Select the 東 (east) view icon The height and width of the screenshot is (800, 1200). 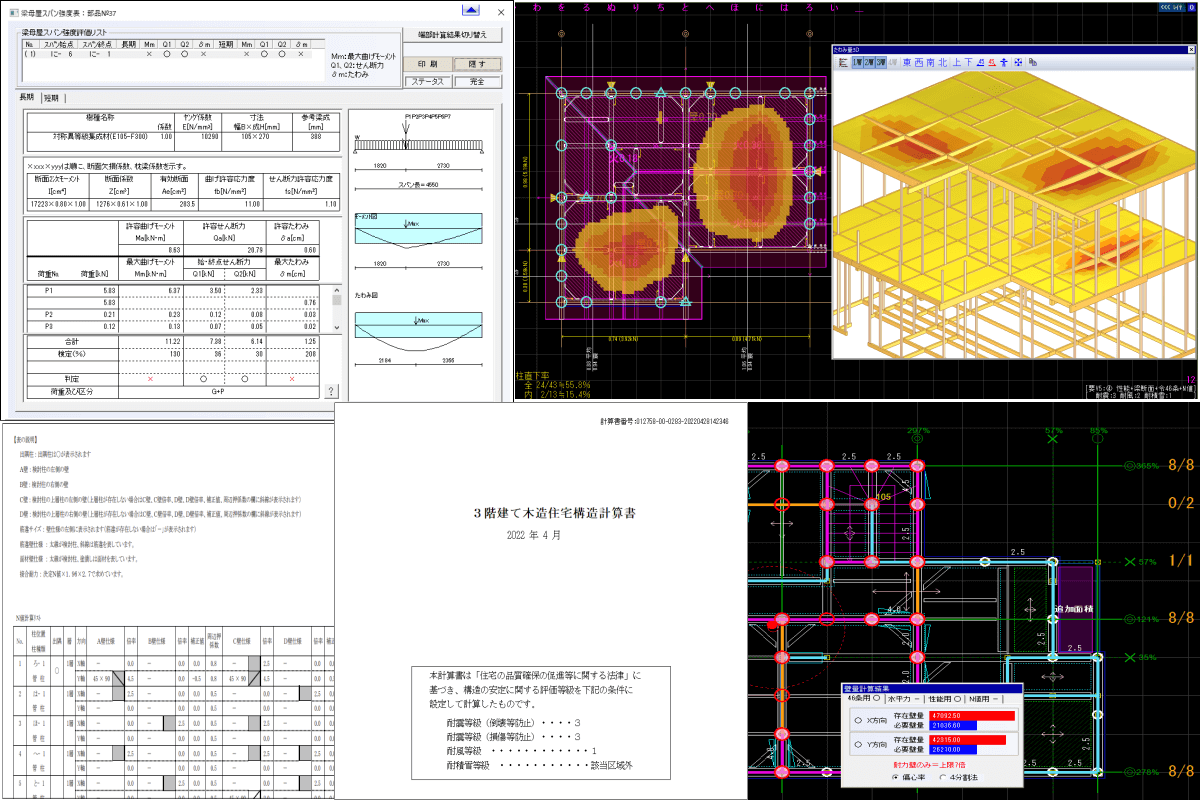pos(907,62)
